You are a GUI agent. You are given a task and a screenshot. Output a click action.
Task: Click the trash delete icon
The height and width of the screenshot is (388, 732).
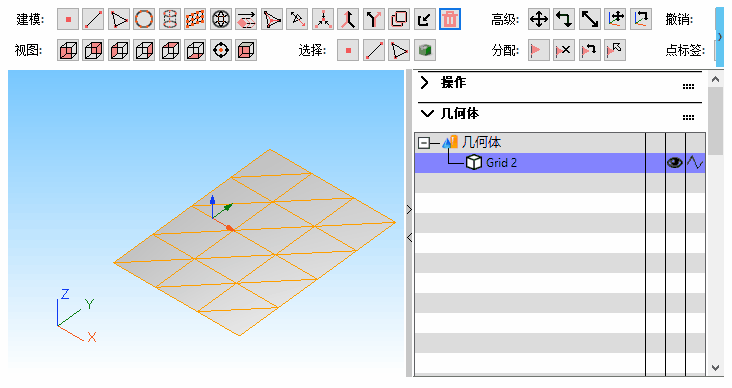[x=450, y=20]
